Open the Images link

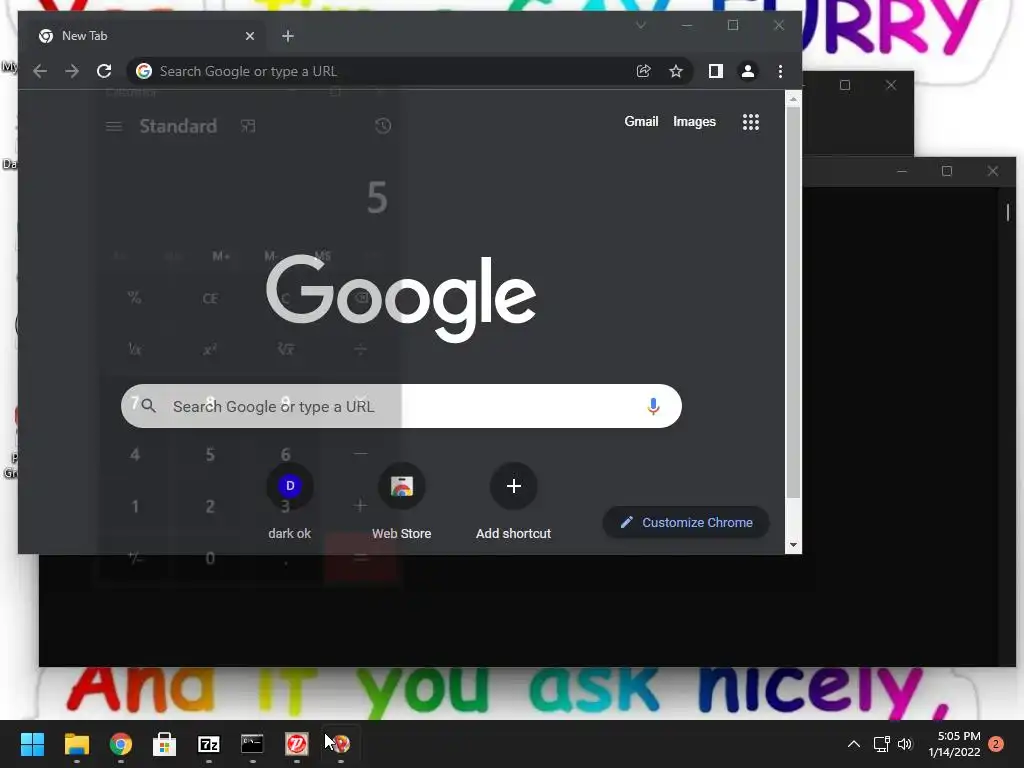694,121
